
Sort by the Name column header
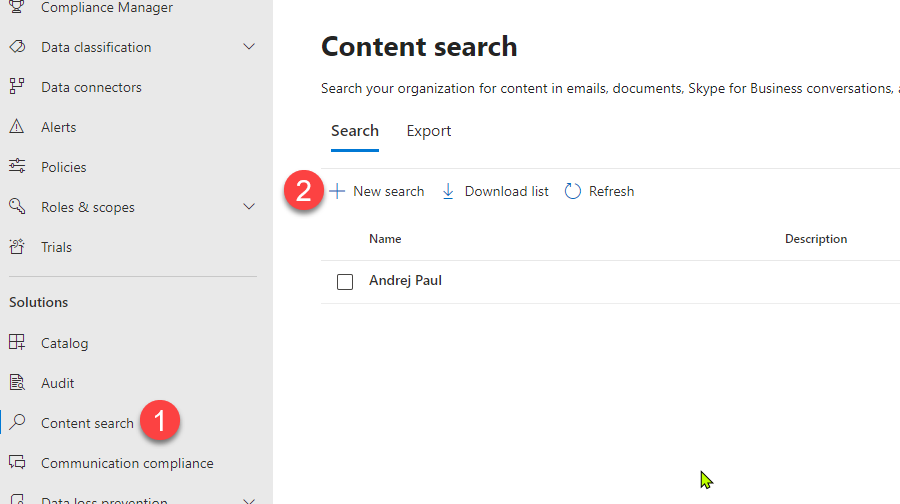(x=385, y=239)
